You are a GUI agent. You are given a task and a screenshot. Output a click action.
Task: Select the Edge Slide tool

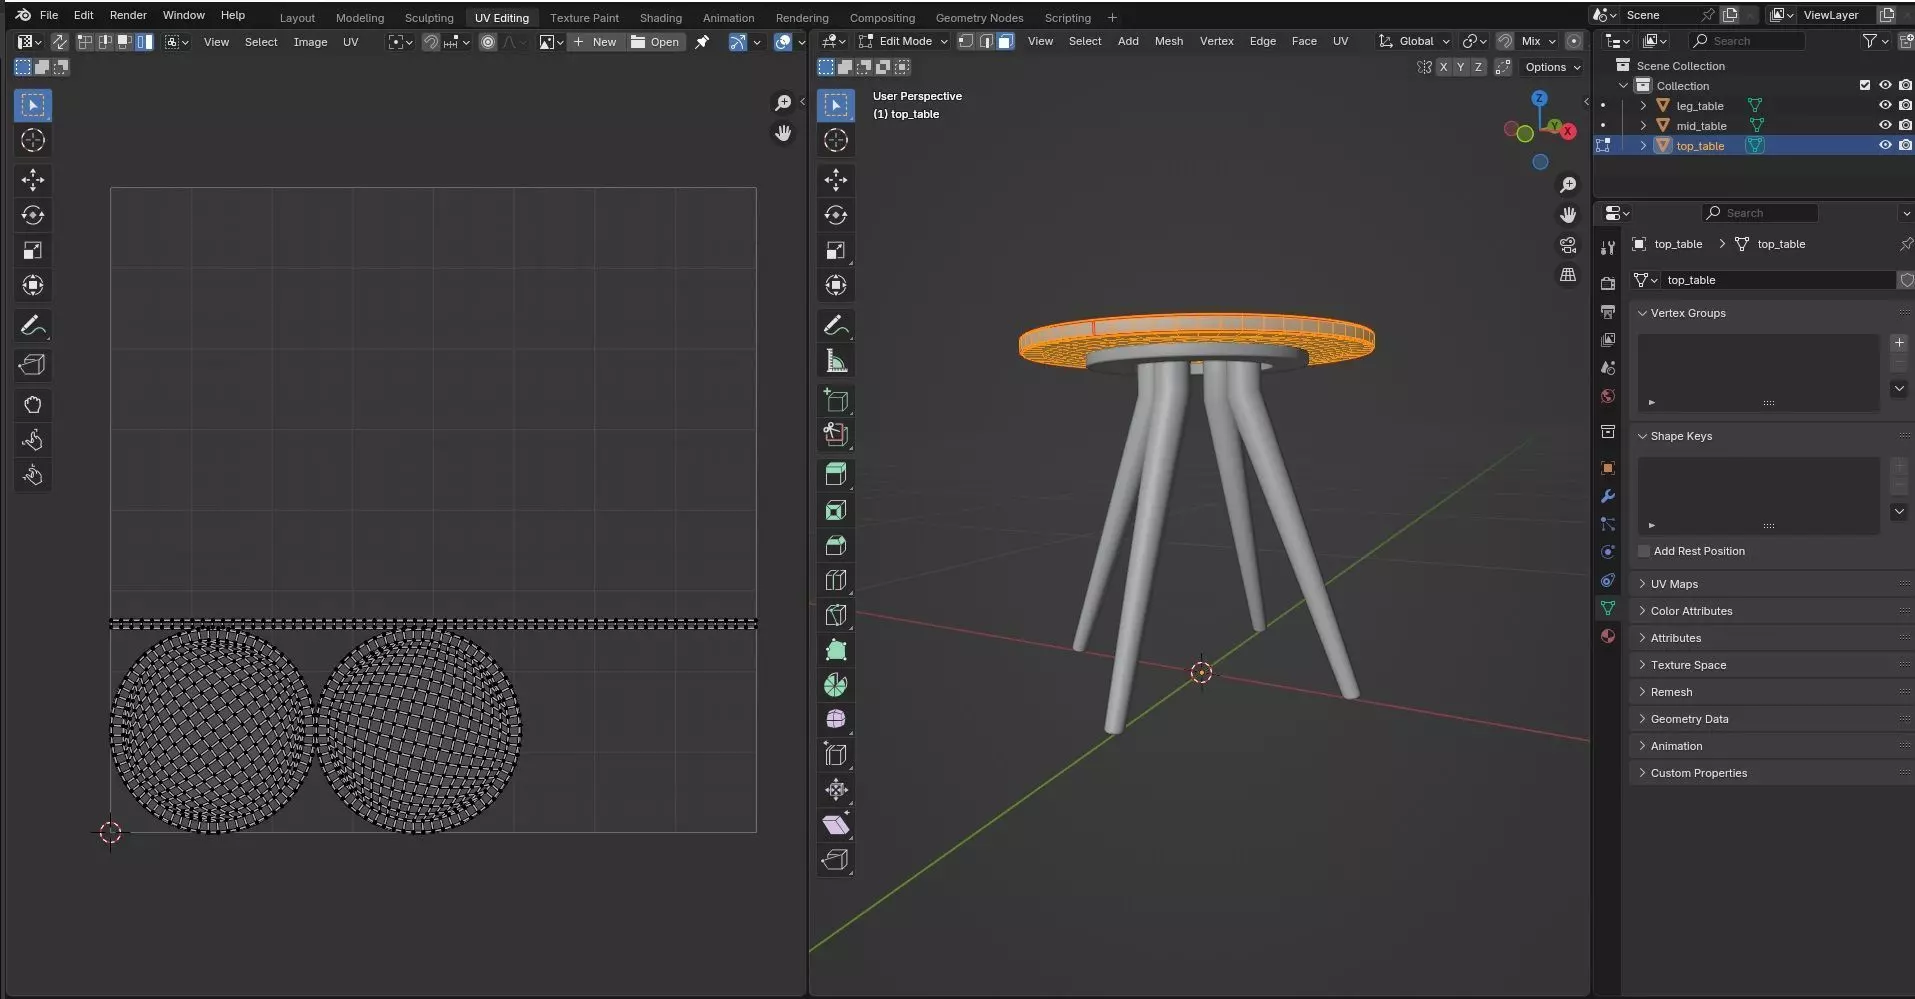(x=836, y=754)
